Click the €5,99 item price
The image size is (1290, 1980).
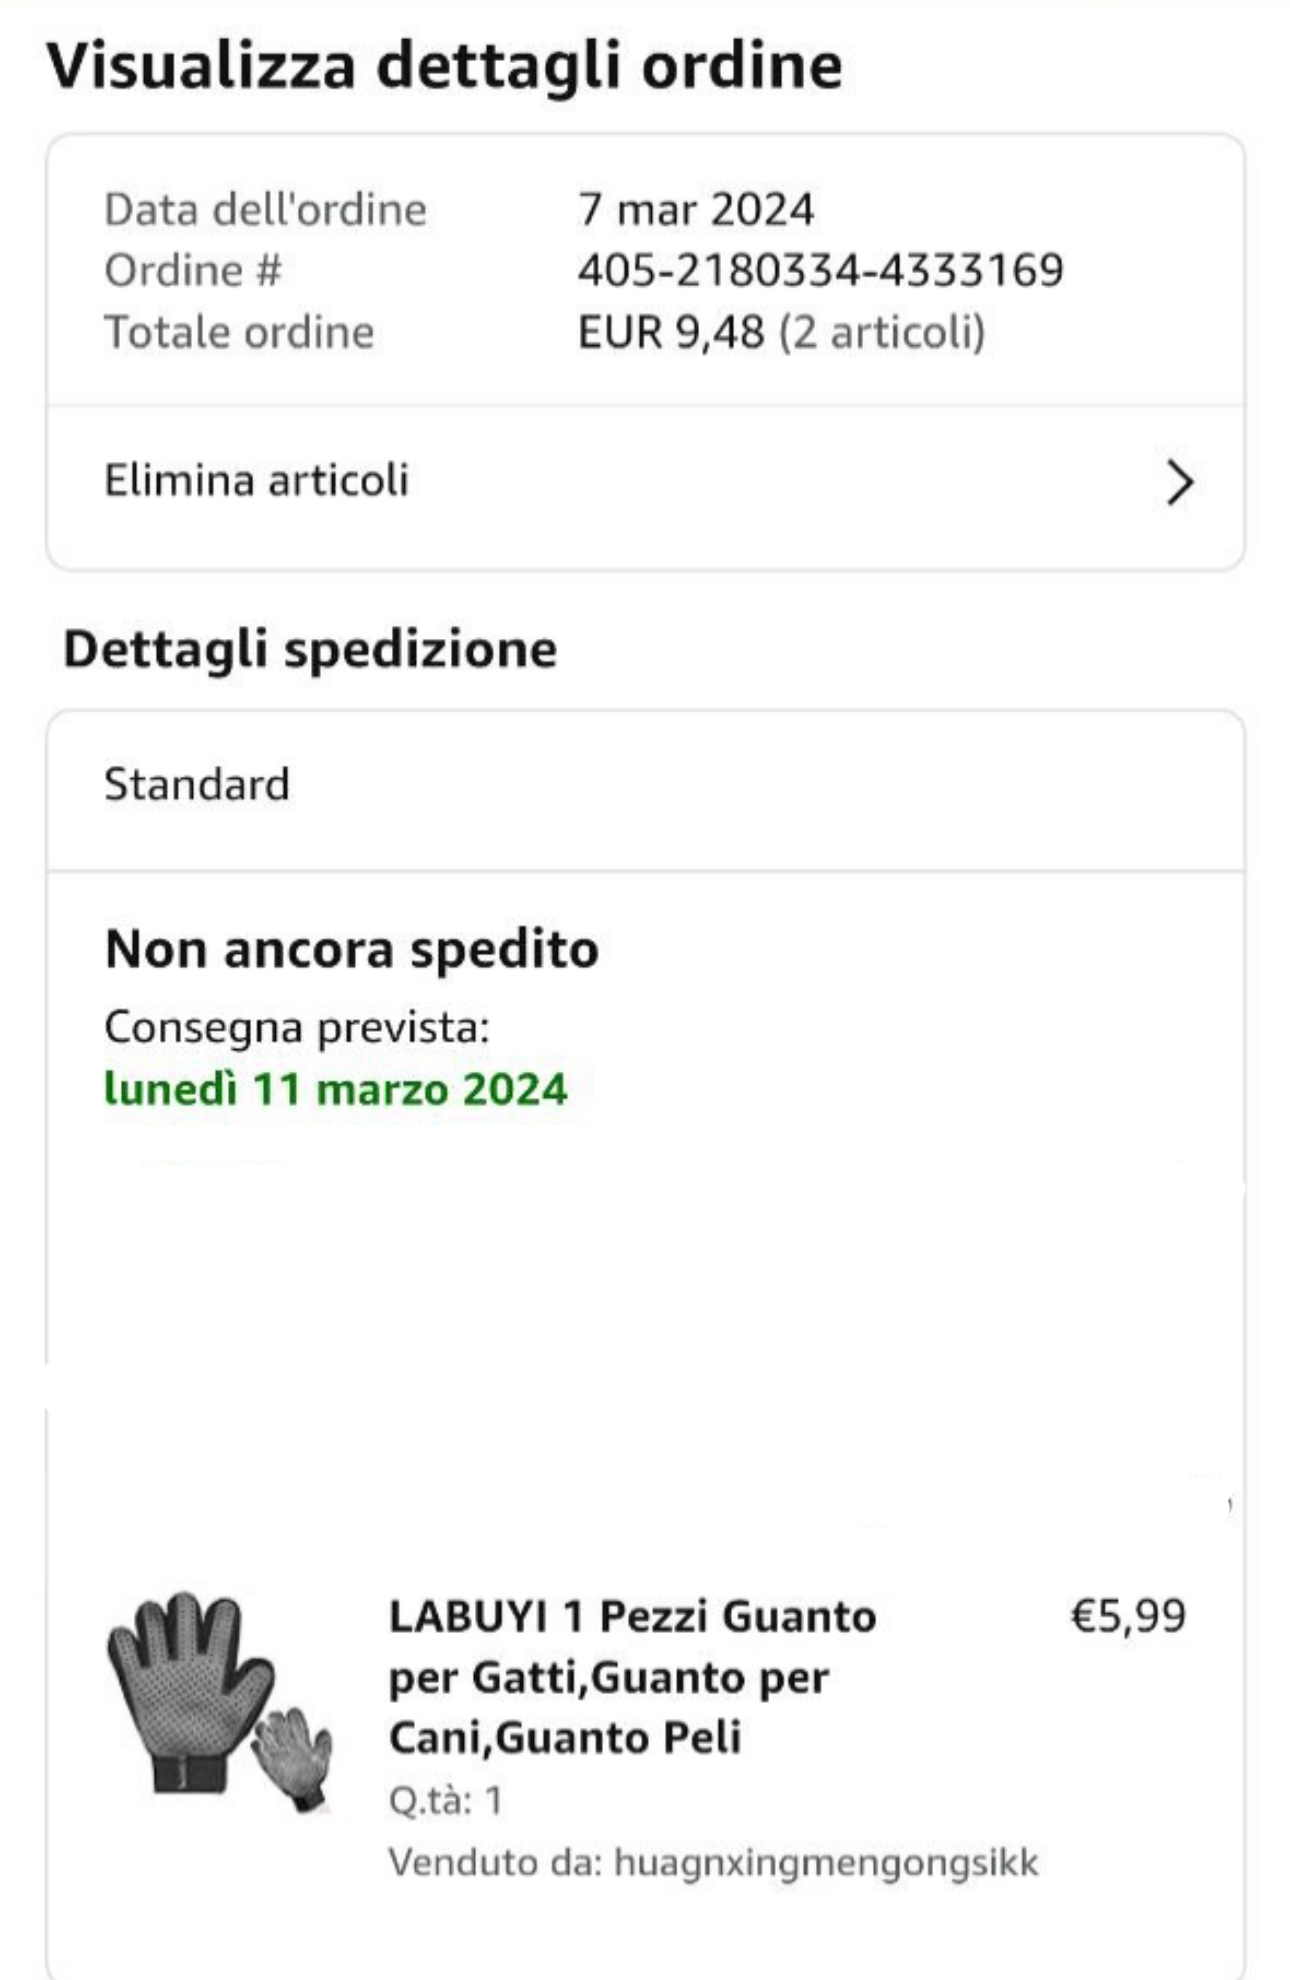pos(1129,1615)
